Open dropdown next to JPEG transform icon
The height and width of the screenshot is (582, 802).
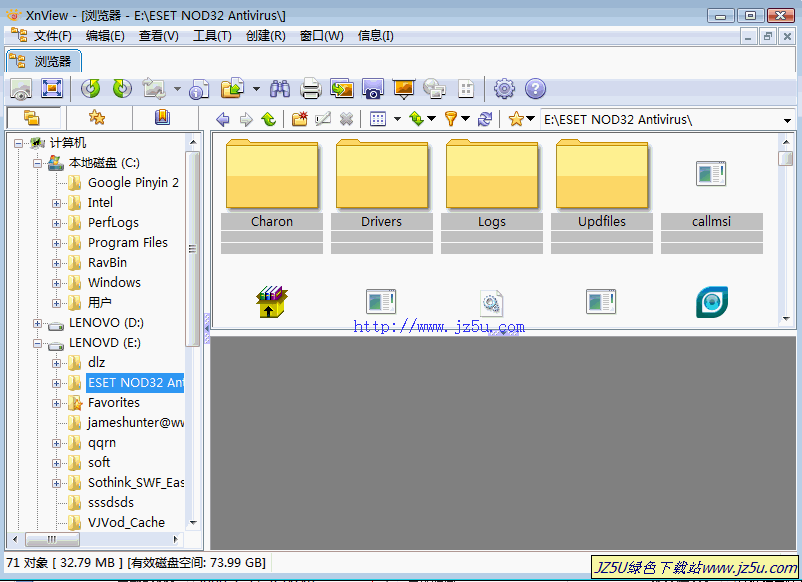[x=177, y=89]
